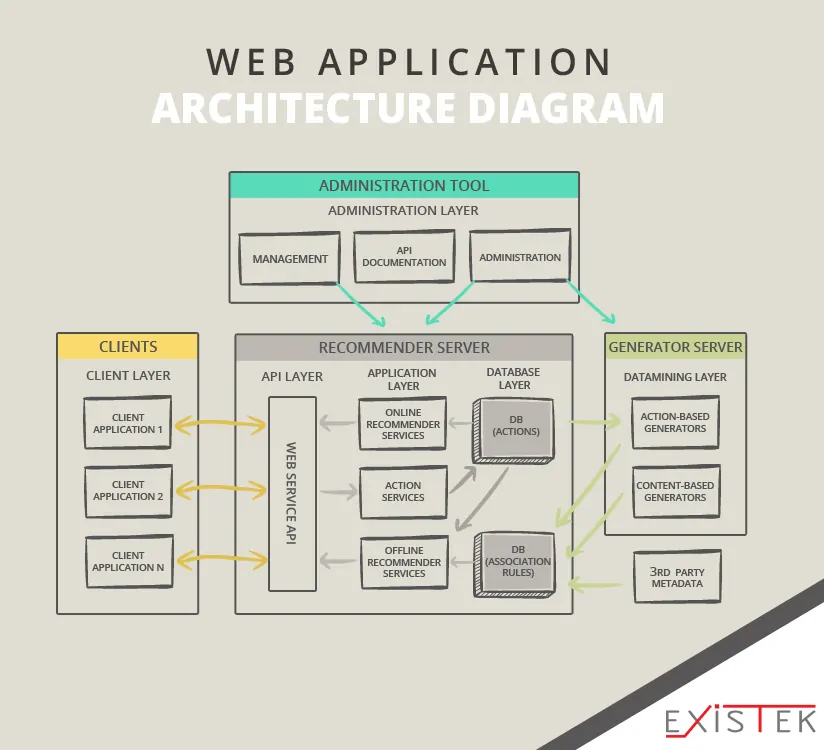Click the Content-Based Generators button

pyautogui.click(x=676, y=491)
